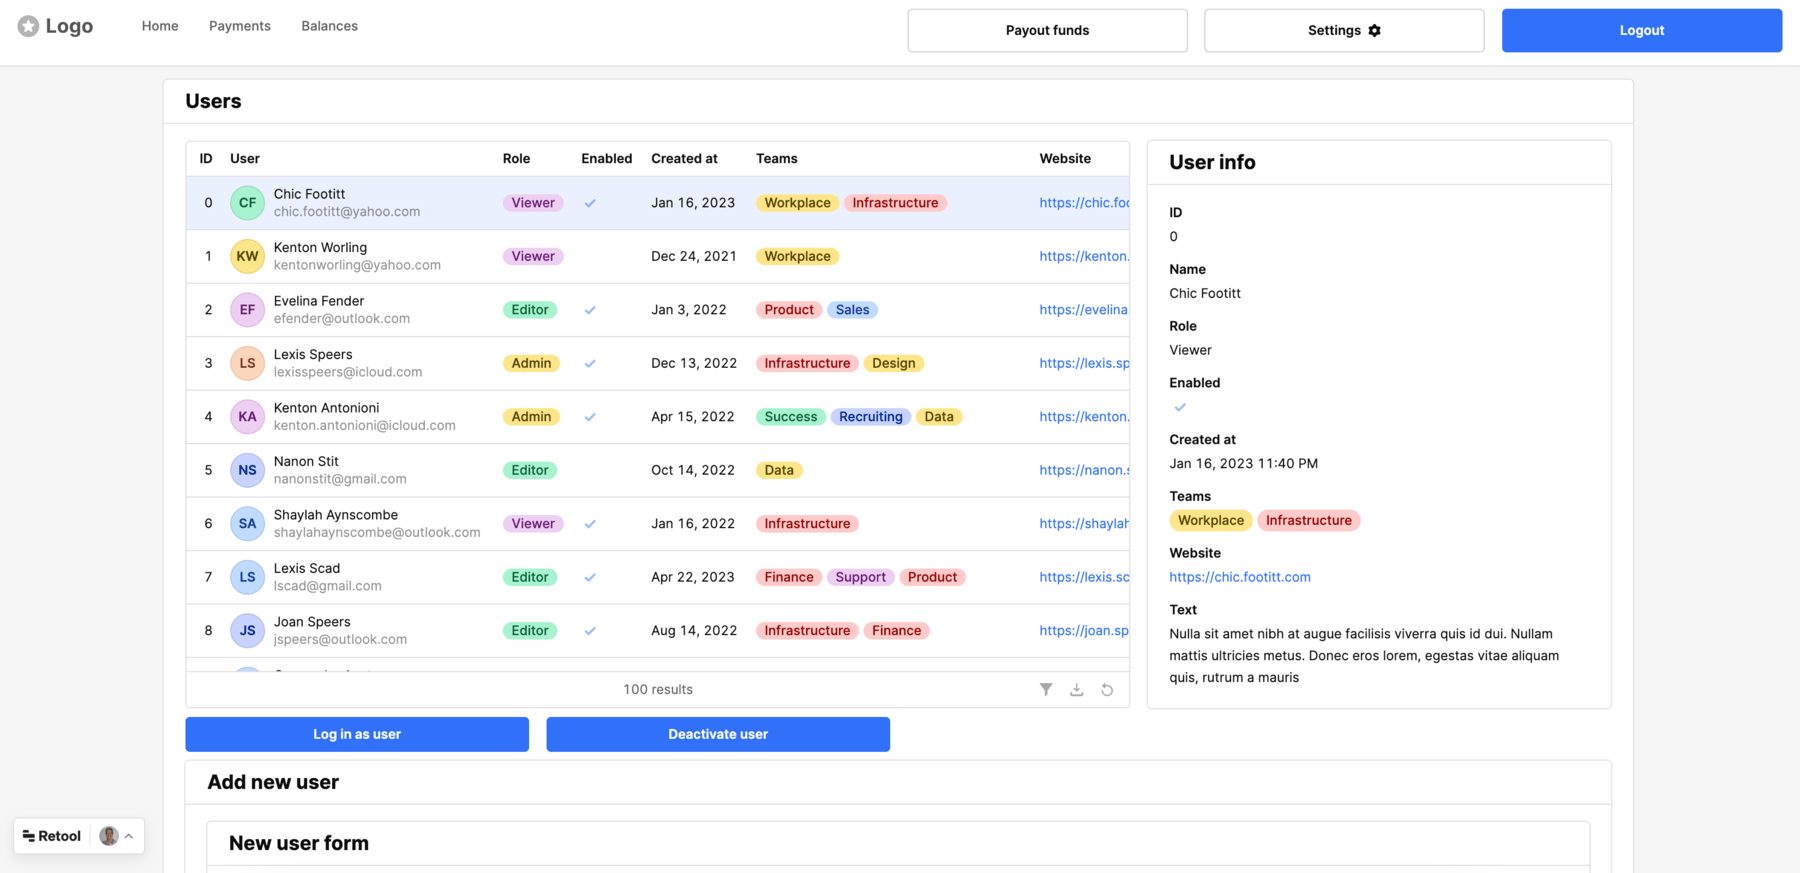The width and height of the screenshot is (1800, 873).
Task: Toggle Enabled check for Lexis Speers row
Action: 590,363
